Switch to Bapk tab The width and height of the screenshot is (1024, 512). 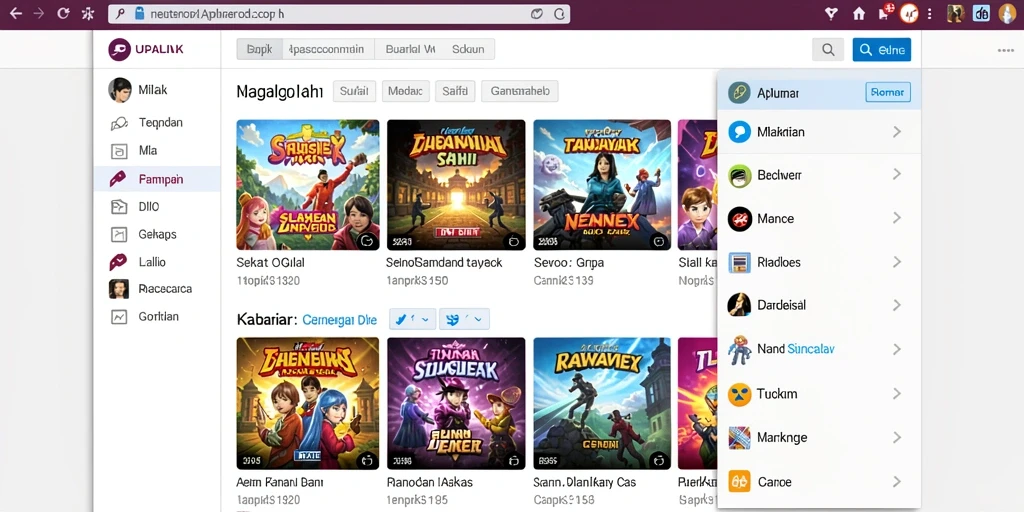[259, 49]
